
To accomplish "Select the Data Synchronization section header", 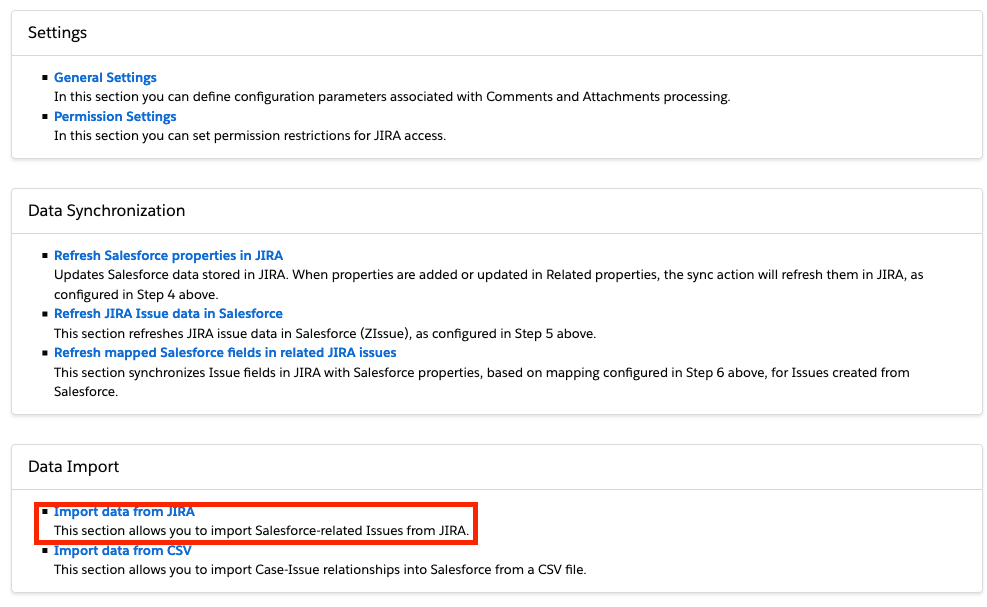I will point(105,210).
